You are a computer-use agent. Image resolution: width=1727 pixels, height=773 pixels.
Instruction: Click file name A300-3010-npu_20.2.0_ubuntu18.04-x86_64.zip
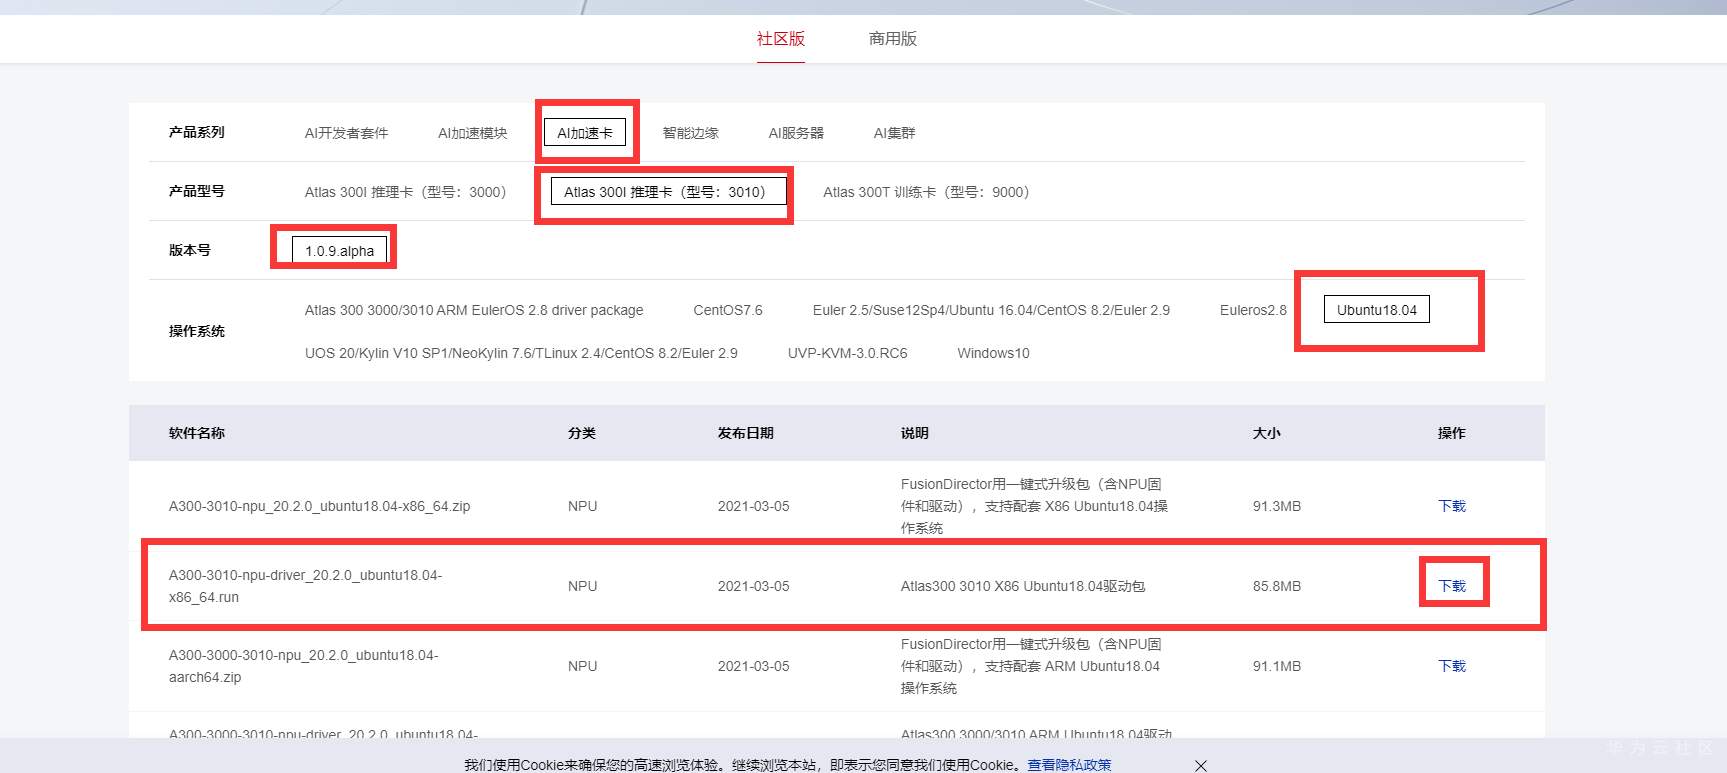pos(319,506)
